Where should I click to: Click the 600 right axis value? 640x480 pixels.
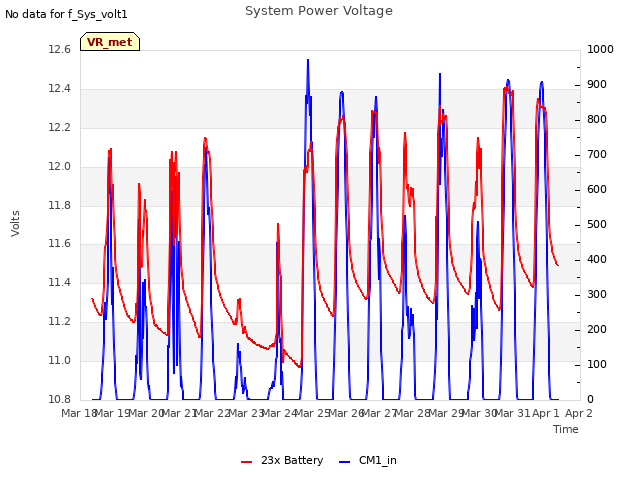(x=597, y=190)
